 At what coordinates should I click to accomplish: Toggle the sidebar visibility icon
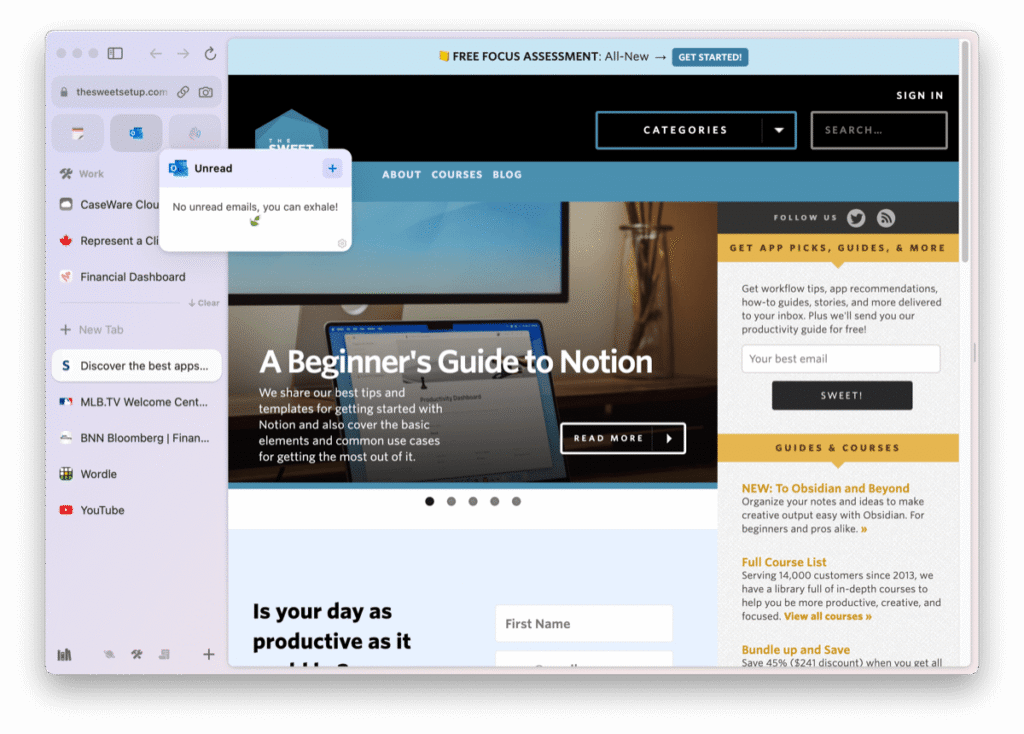click(115, 53)
